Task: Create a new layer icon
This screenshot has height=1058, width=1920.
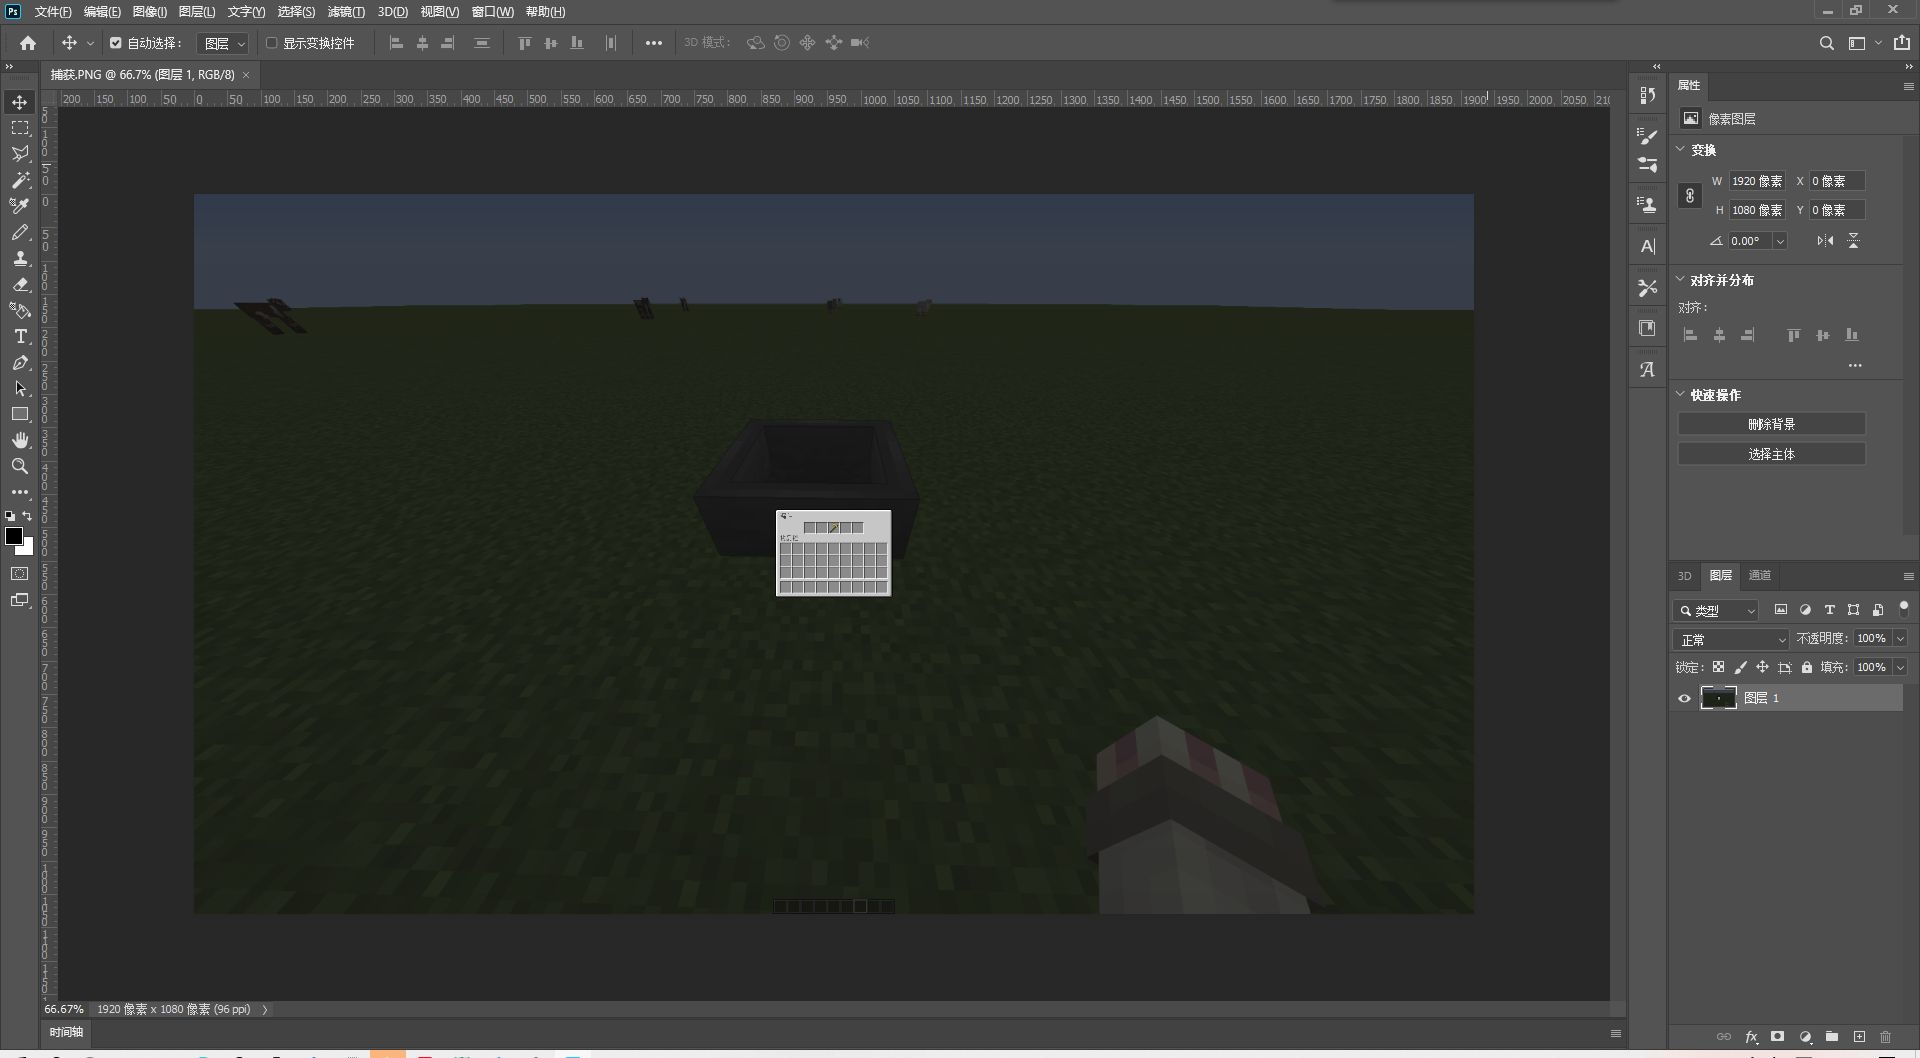Action: (x=1859, y=1037)
